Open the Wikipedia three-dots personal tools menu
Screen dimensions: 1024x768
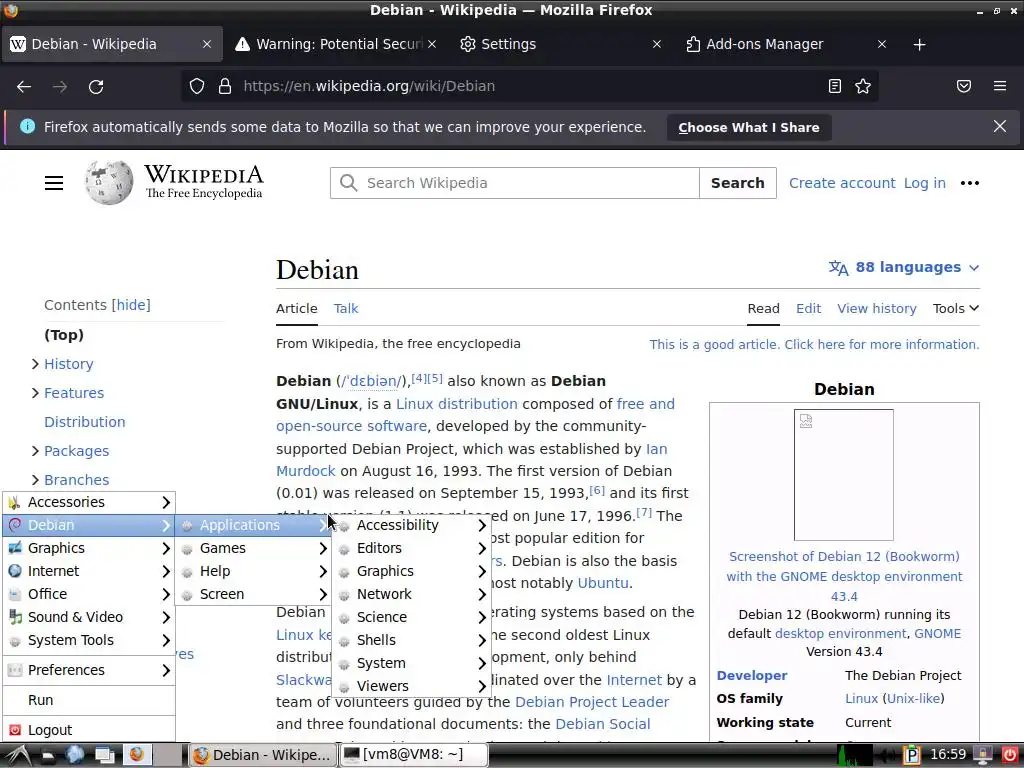(x=970, y=183)
